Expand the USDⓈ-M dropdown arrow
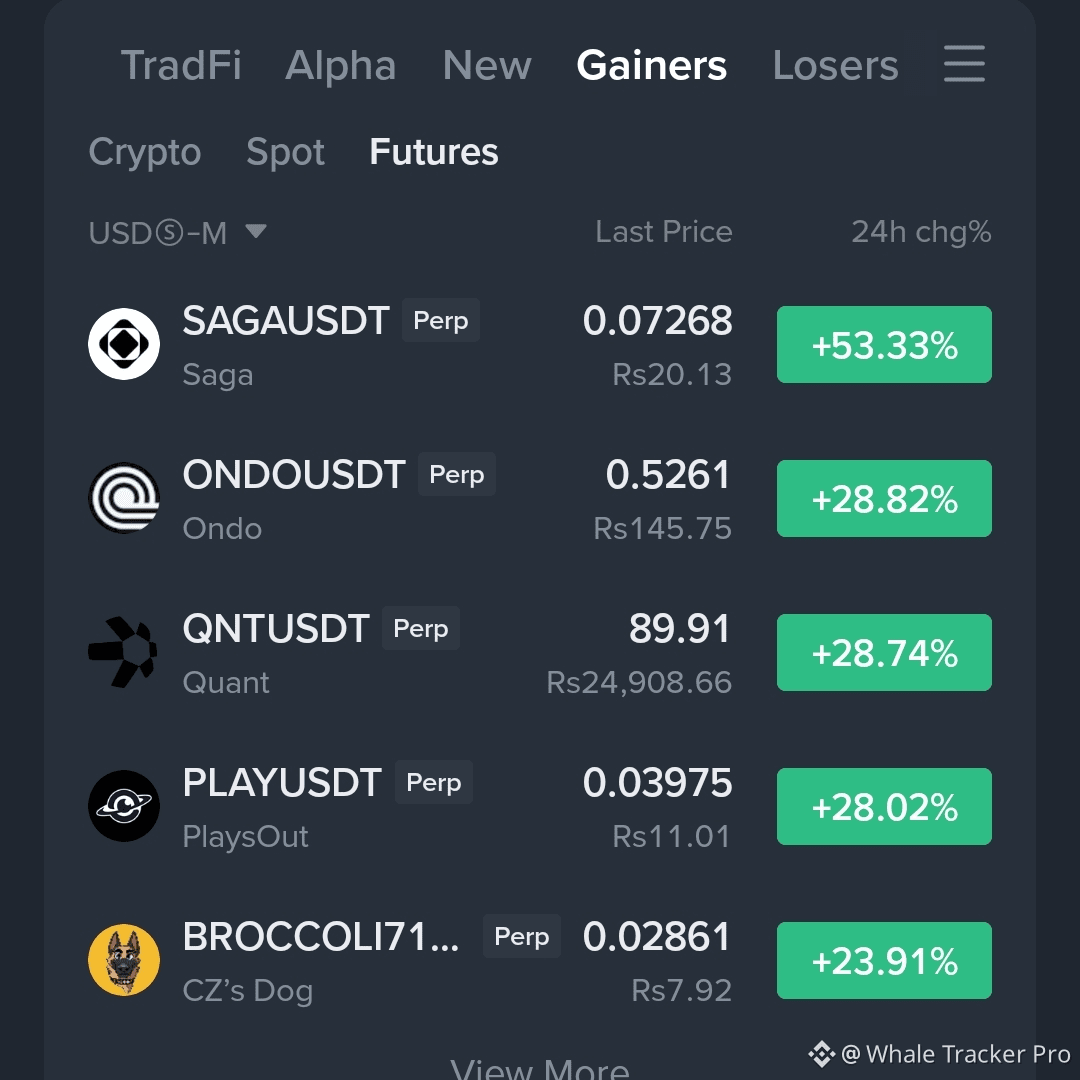This screenshot has width=1080, height=1080. 256,231
